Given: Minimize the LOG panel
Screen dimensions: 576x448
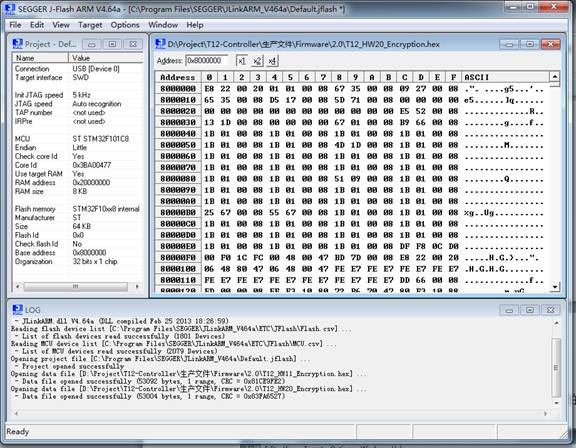Looking at the screenshot, I should tap(509, 310).
